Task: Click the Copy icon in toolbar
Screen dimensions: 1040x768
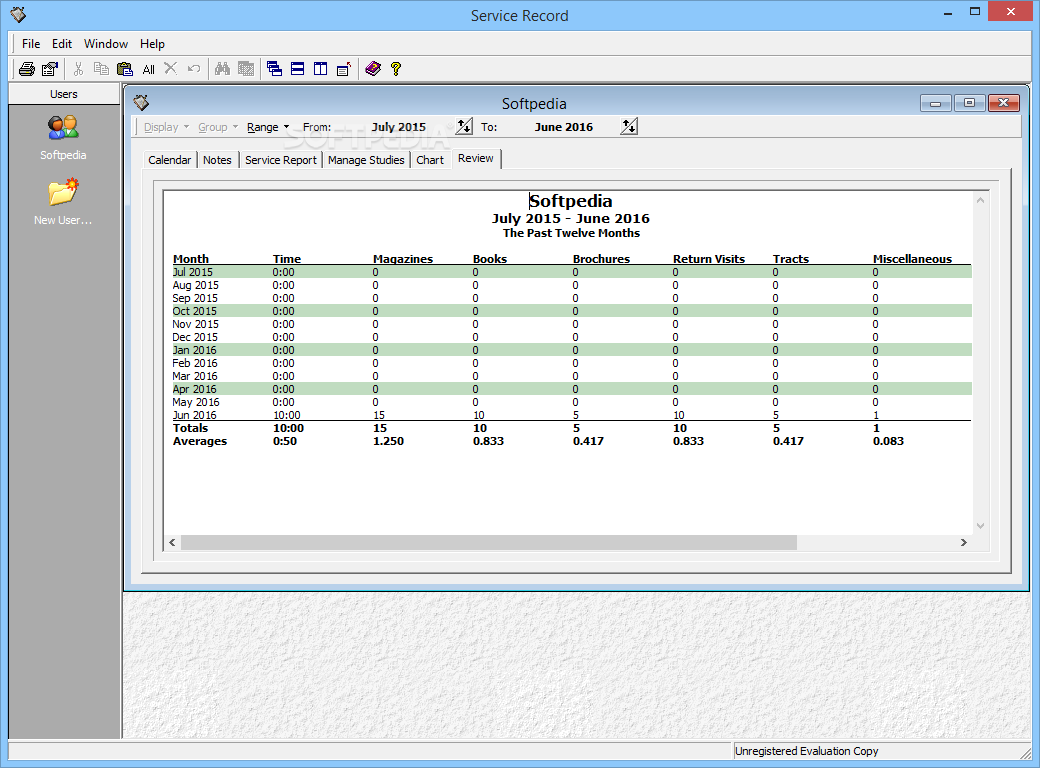Action: [101, 68]
